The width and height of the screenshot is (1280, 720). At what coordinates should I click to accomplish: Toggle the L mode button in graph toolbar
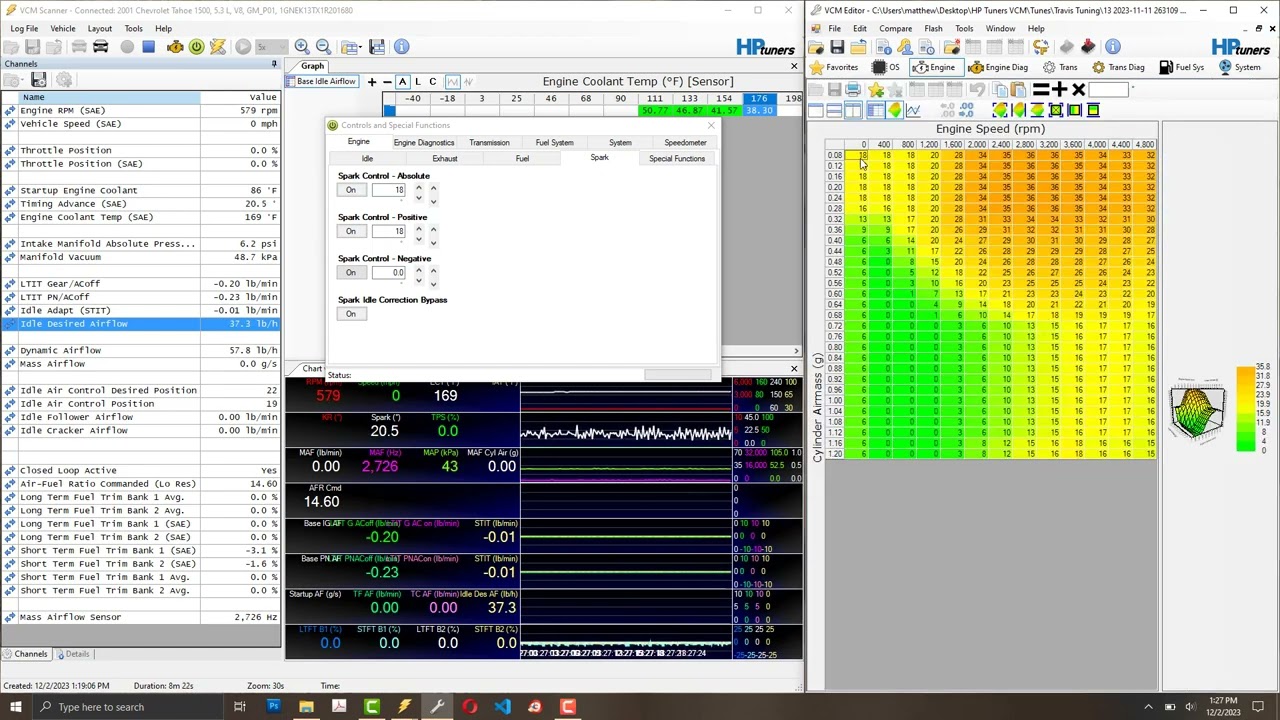[x=418, y=82]
